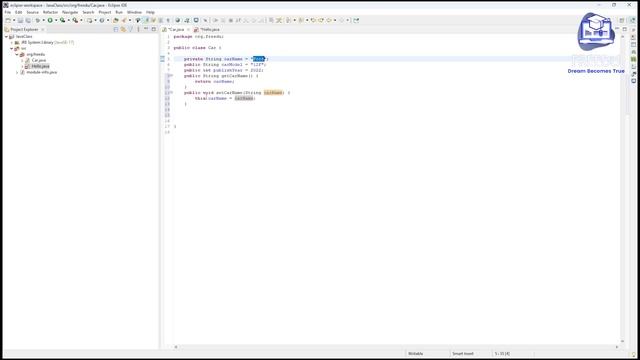This screenshot has height=360, width=640.
Task: Click the Save toolbar icon
Action: point(20,20)
